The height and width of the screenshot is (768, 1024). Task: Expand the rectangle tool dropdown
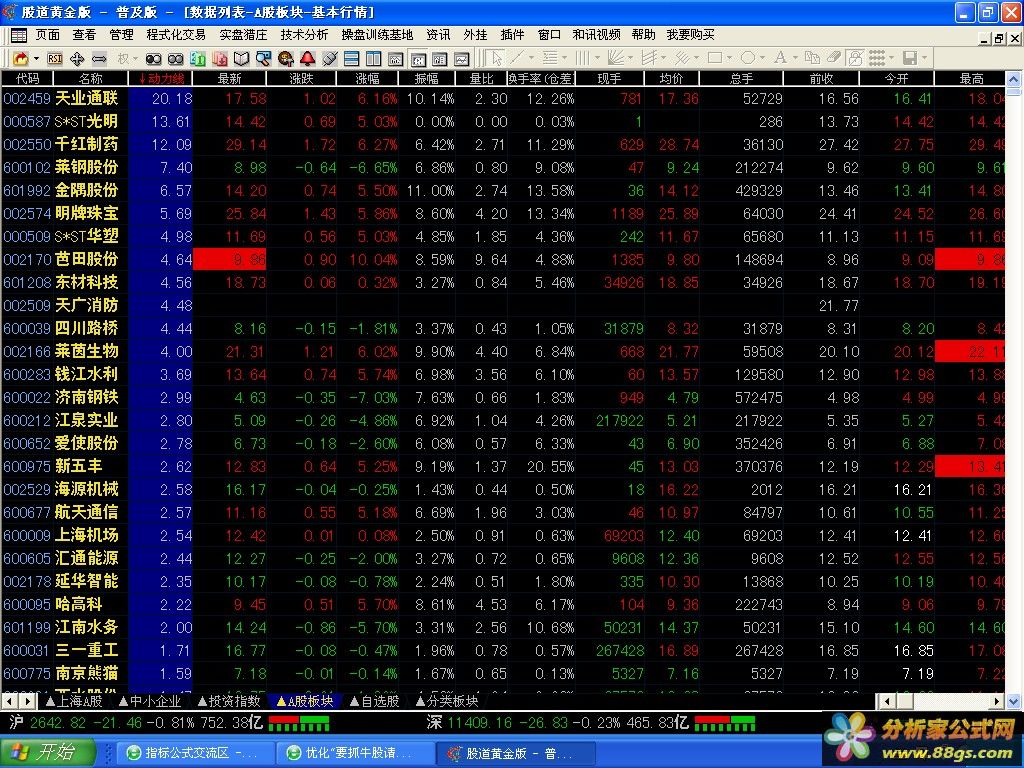[729, 58]
